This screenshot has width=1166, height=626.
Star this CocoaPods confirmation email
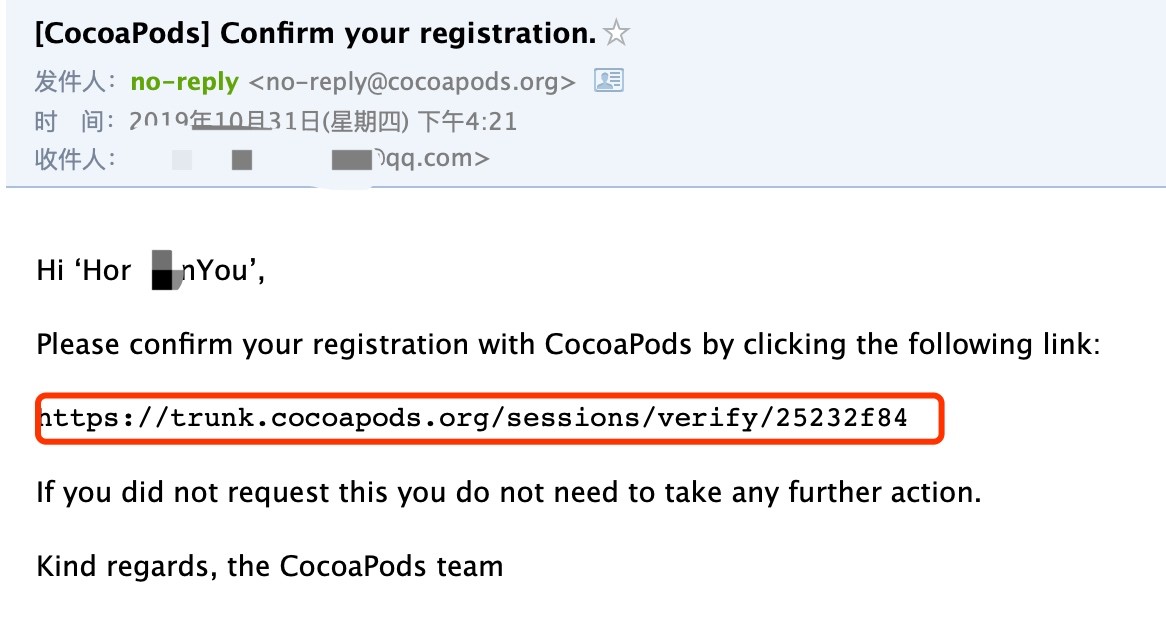pyautogui.click(x=616, y=33)
